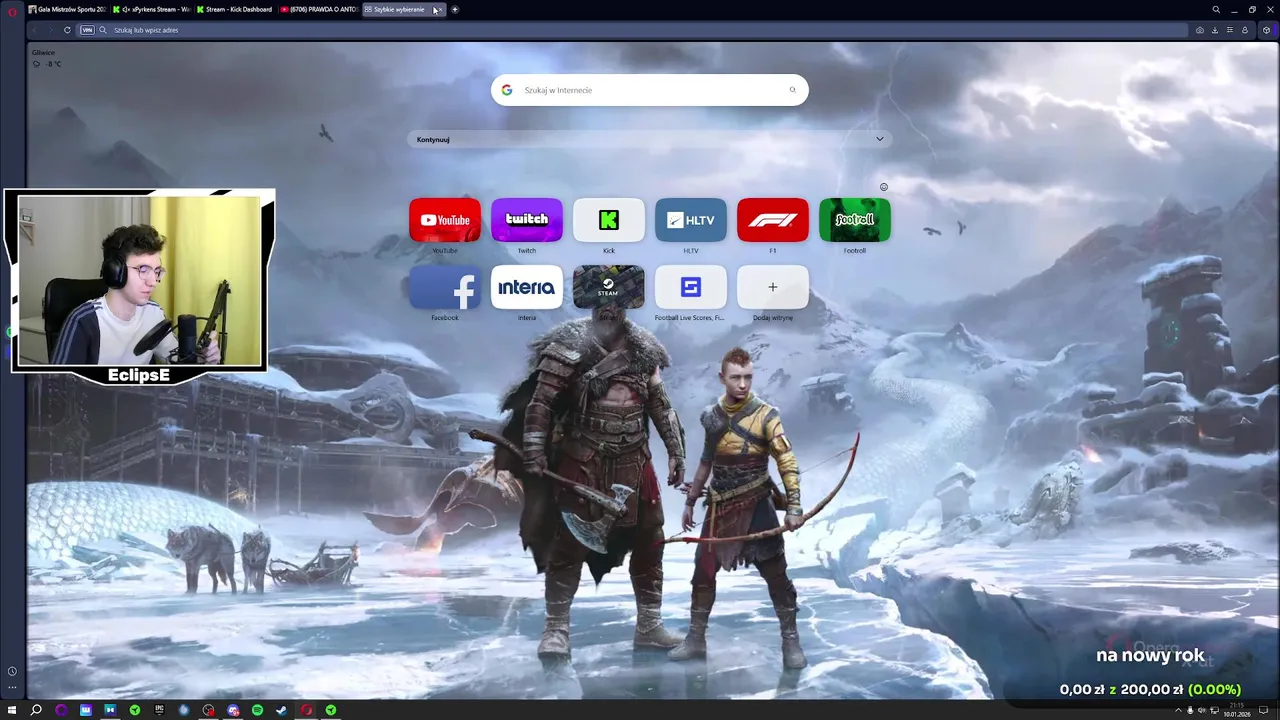Click the snapshot camera icon in the toolbar
This screenshot has height=720, width=1280.
tap(1200, 30)
